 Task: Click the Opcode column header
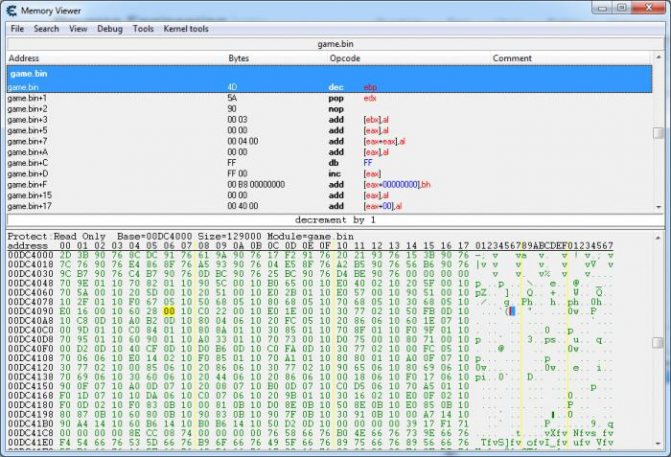pyautogui.click(x=345, y=58)
